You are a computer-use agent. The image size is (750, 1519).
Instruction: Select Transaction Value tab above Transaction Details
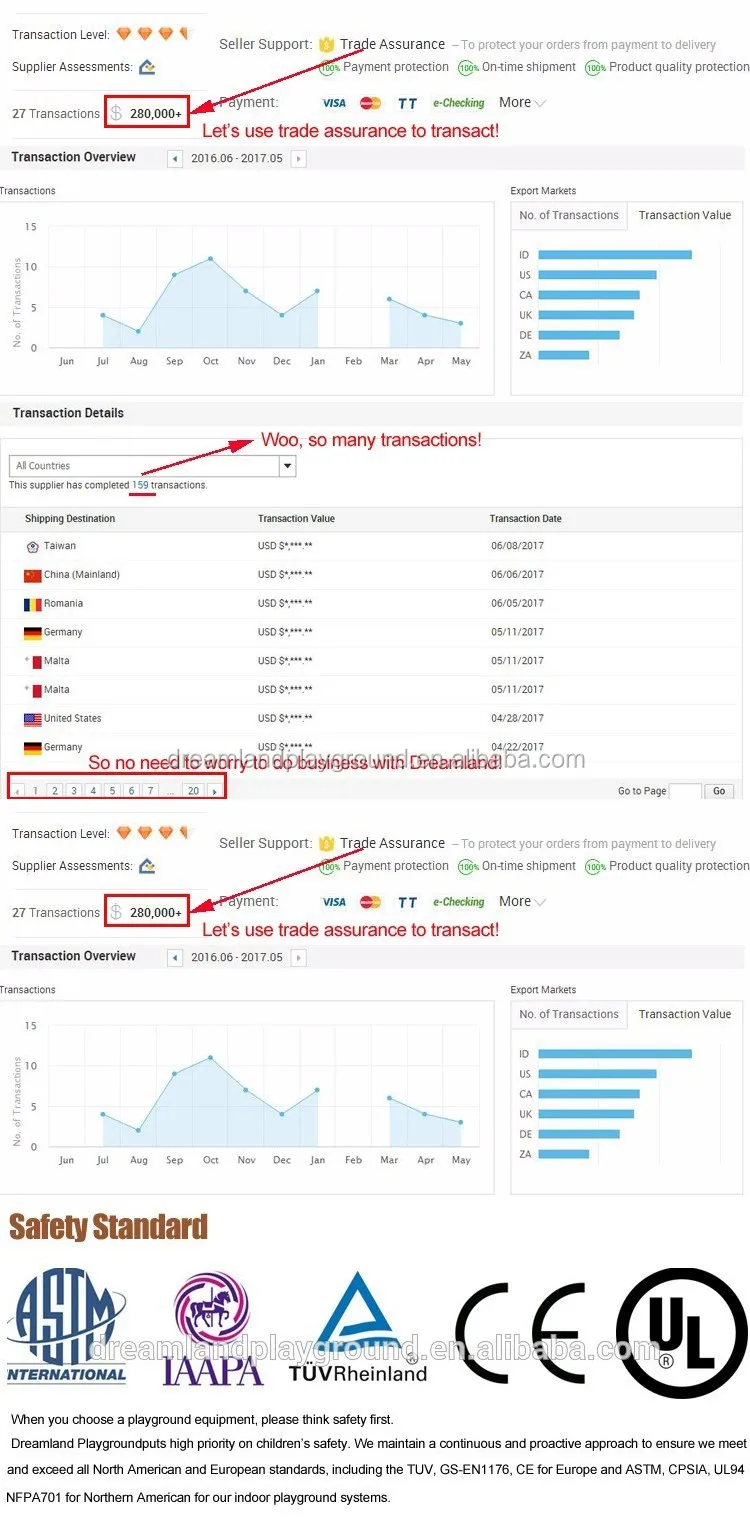click(x=685, y=215)
